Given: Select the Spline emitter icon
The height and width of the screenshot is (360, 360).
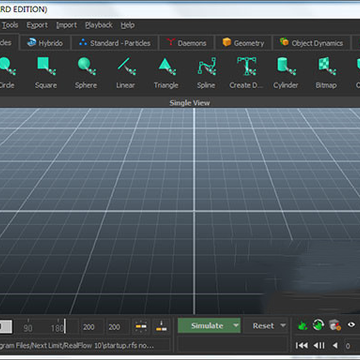Looking at the screenshot, I should tap(206, 66).
